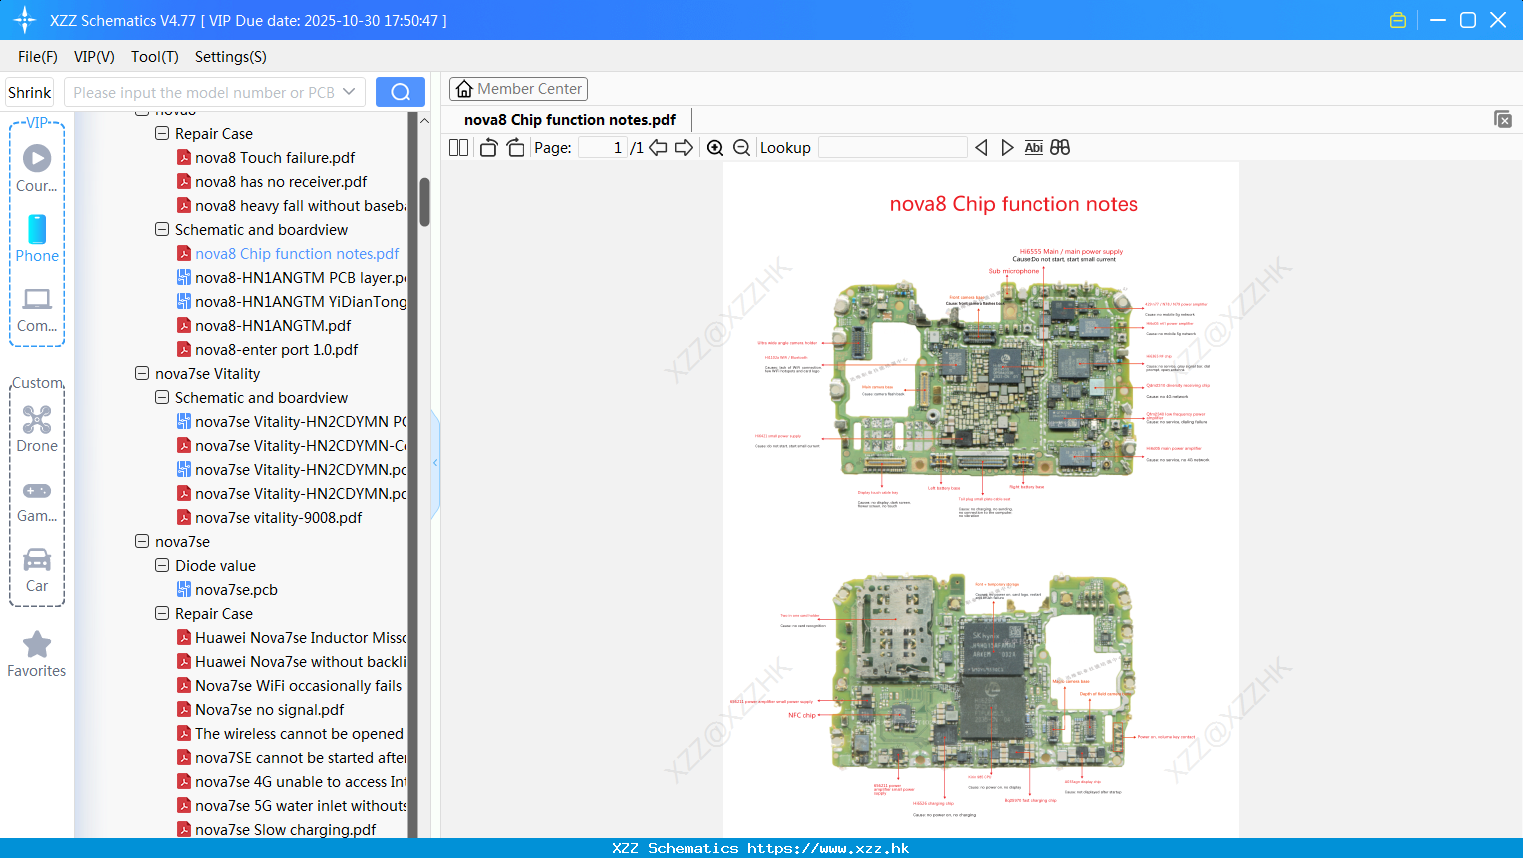
Task: Rotate the PDF clockwise
Action: (x=515, y=147)
